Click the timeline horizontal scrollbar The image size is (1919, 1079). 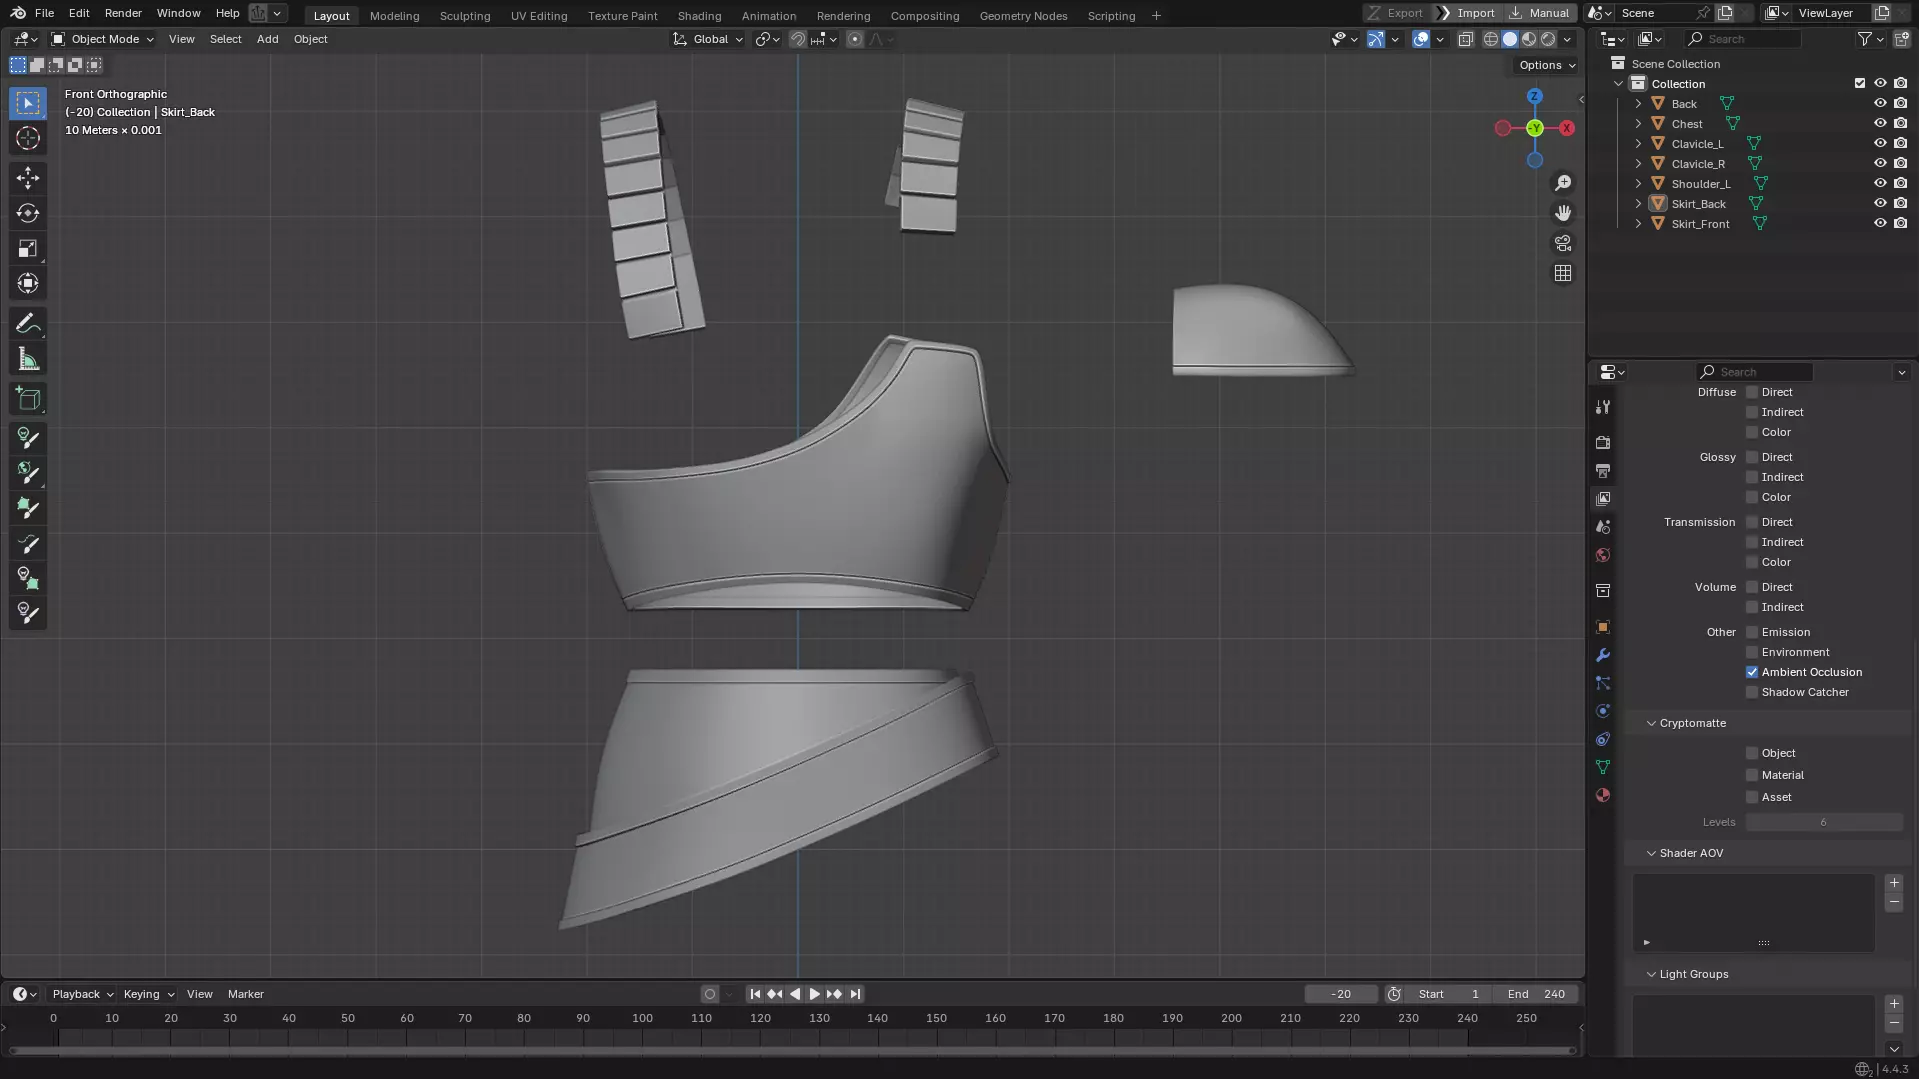pos(792,1050)
